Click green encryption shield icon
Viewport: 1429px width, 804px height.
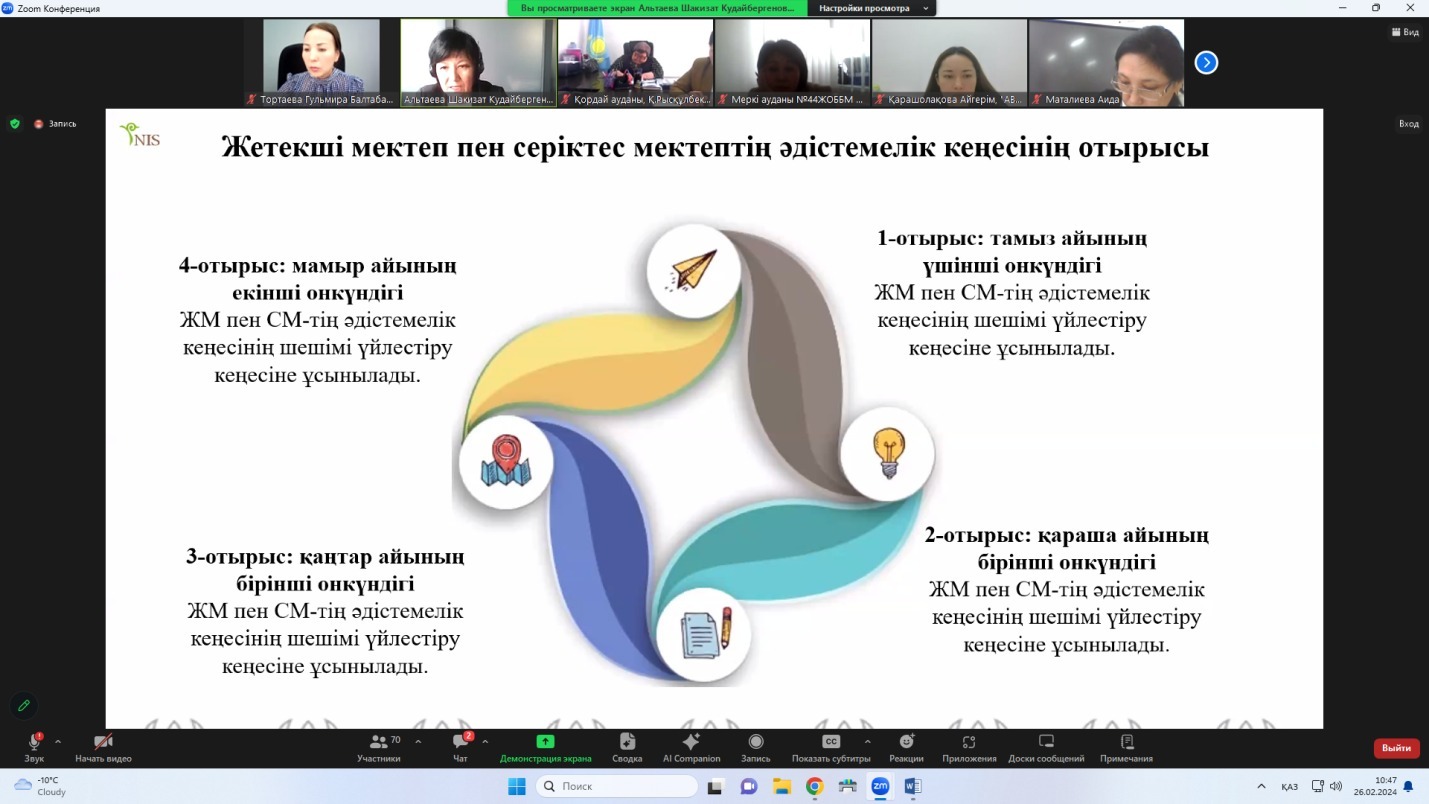(14, 124)
